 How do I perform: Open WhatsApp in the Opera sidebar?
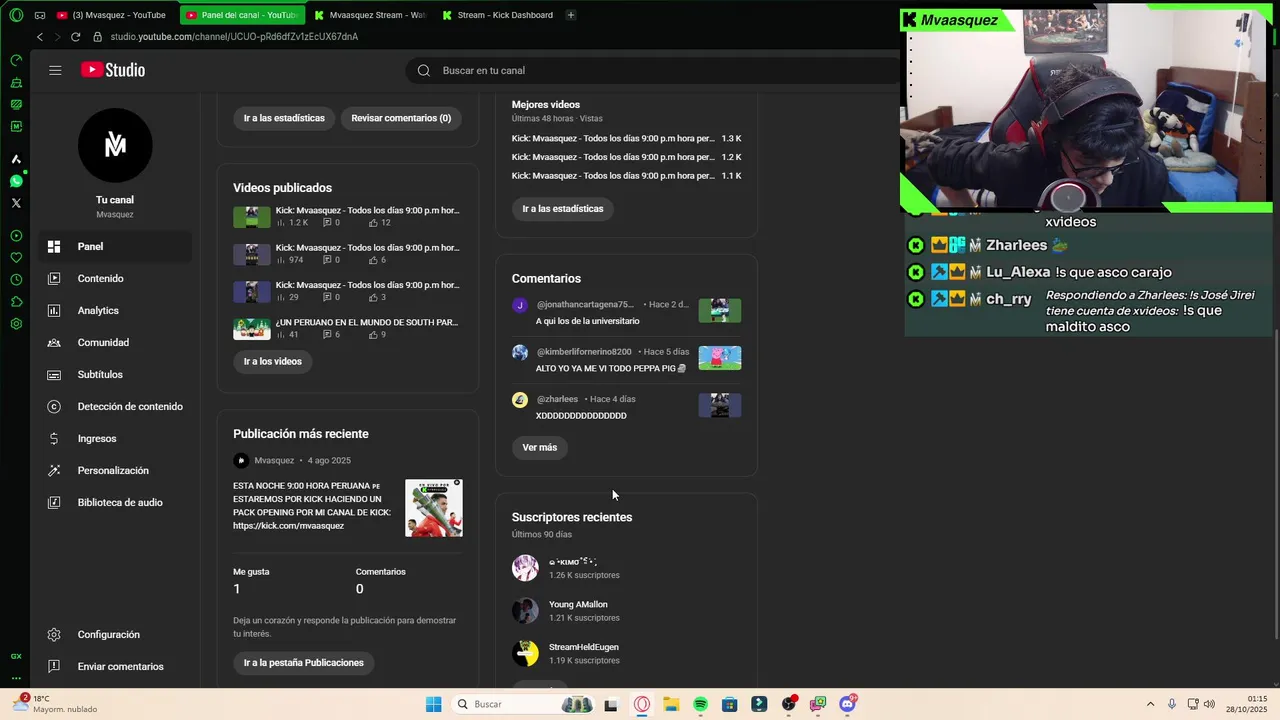click(x=16, y=181)
